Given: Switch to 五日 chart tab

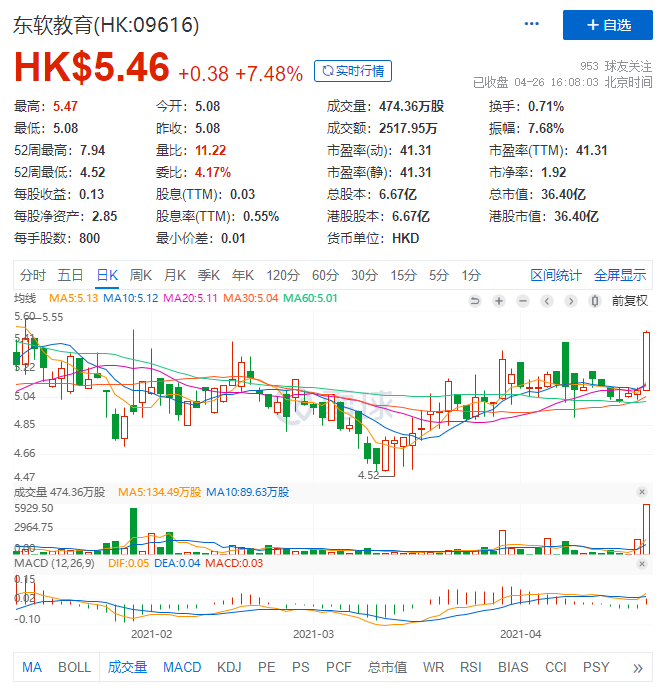Looking at the screenshot, I should 70,275.
